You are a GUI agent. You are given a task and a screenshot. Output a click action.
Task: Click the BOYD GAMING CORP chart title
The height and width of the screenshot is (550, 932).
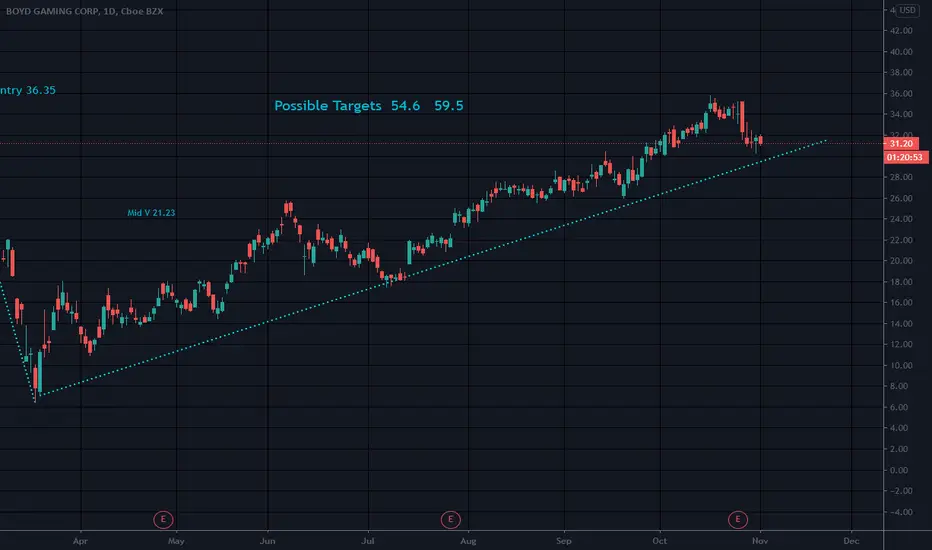click(x=84, y=11)
